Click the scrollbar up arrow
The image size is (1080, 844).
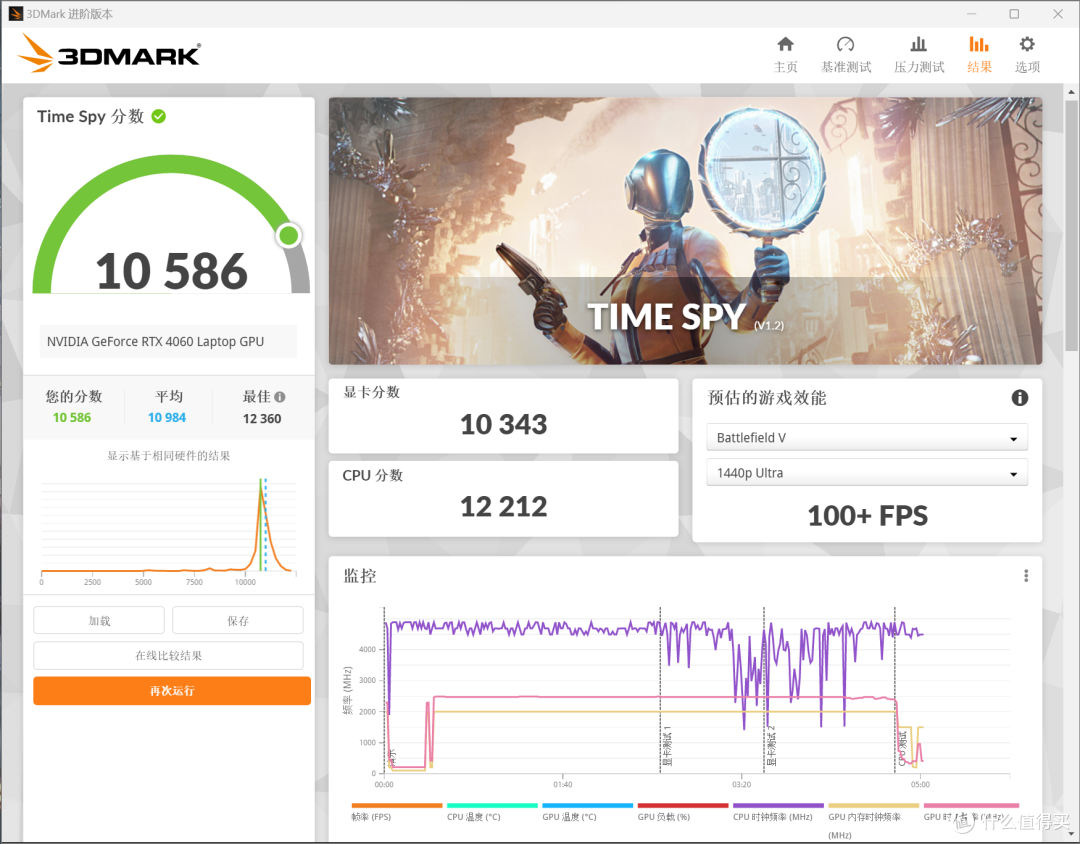coord(1072,91)
